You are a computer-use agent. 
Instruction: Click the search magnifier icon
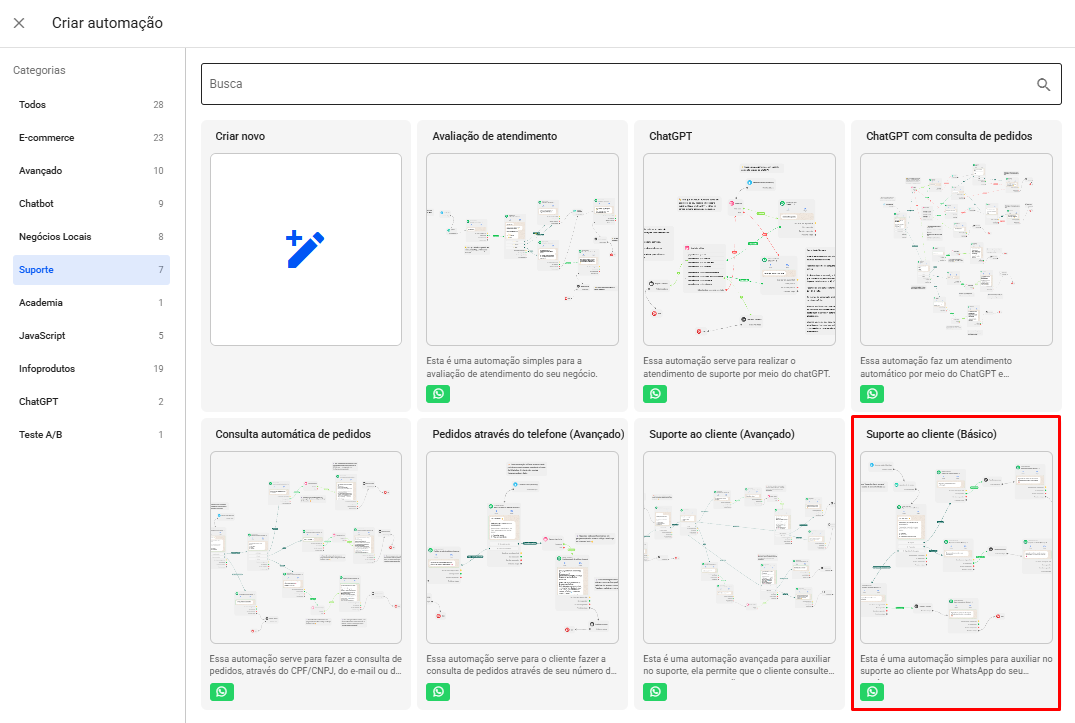1043,85
